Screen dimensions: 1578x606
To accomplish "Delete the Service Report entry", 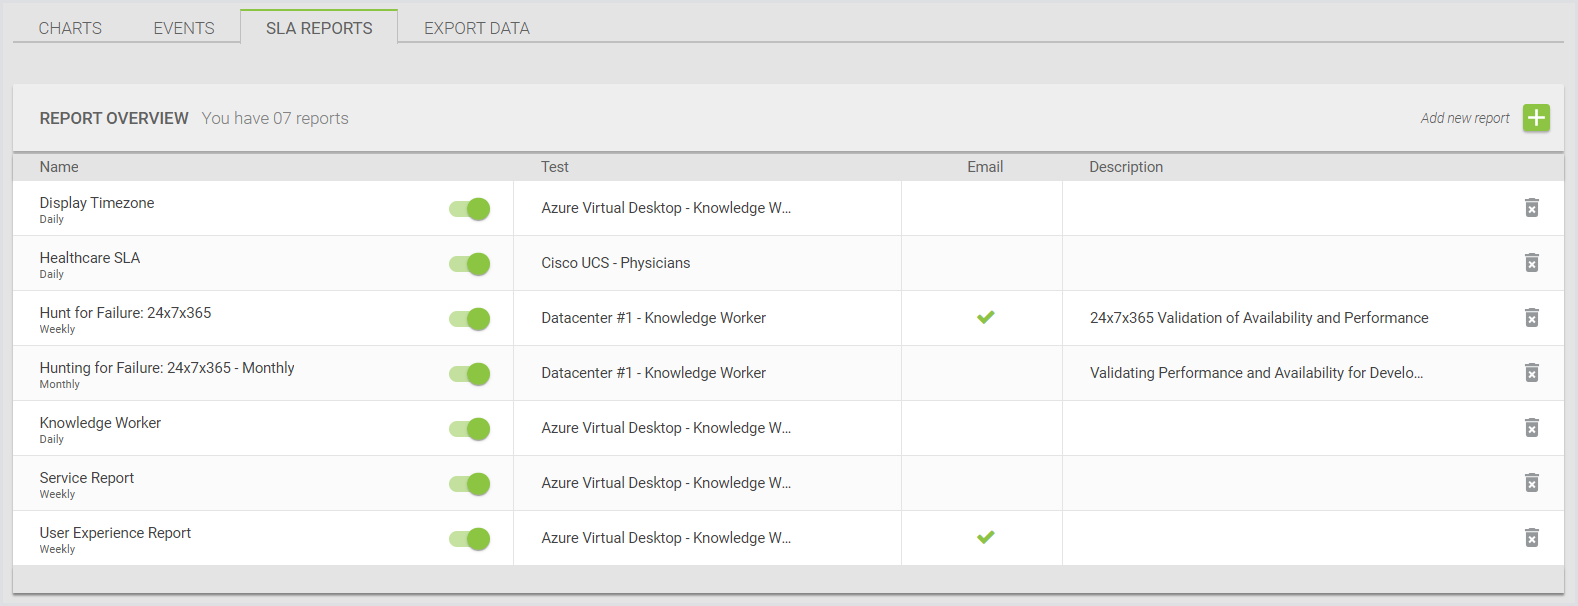I will [1531, 483].
